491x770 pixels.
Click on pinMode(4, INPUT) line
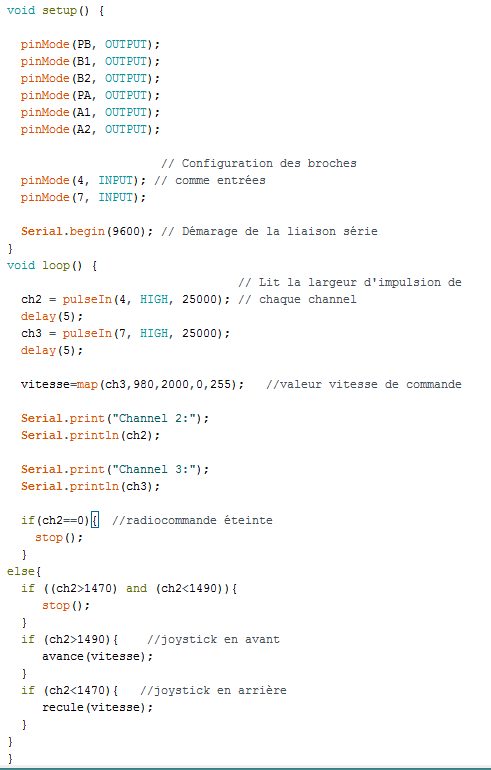tap(83, 180)
